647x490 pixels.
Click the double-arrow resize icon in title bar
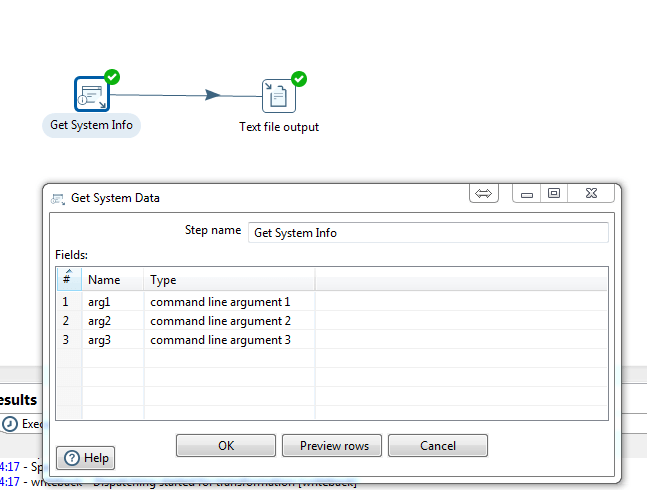point(484,194)
